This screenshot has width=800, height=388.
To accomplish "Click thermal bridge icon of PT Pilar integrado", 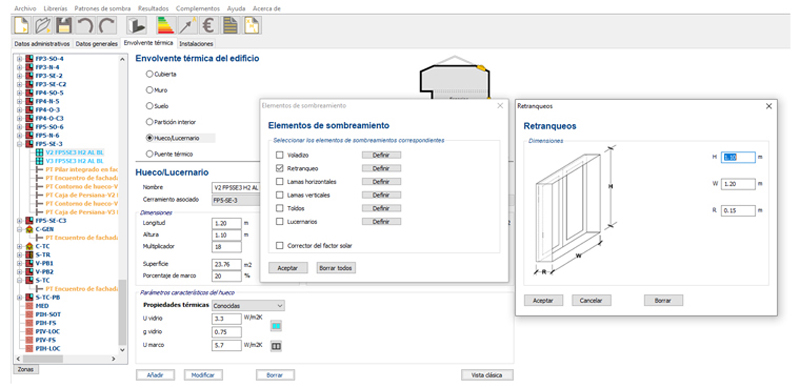I will click(x=39, y=169).
